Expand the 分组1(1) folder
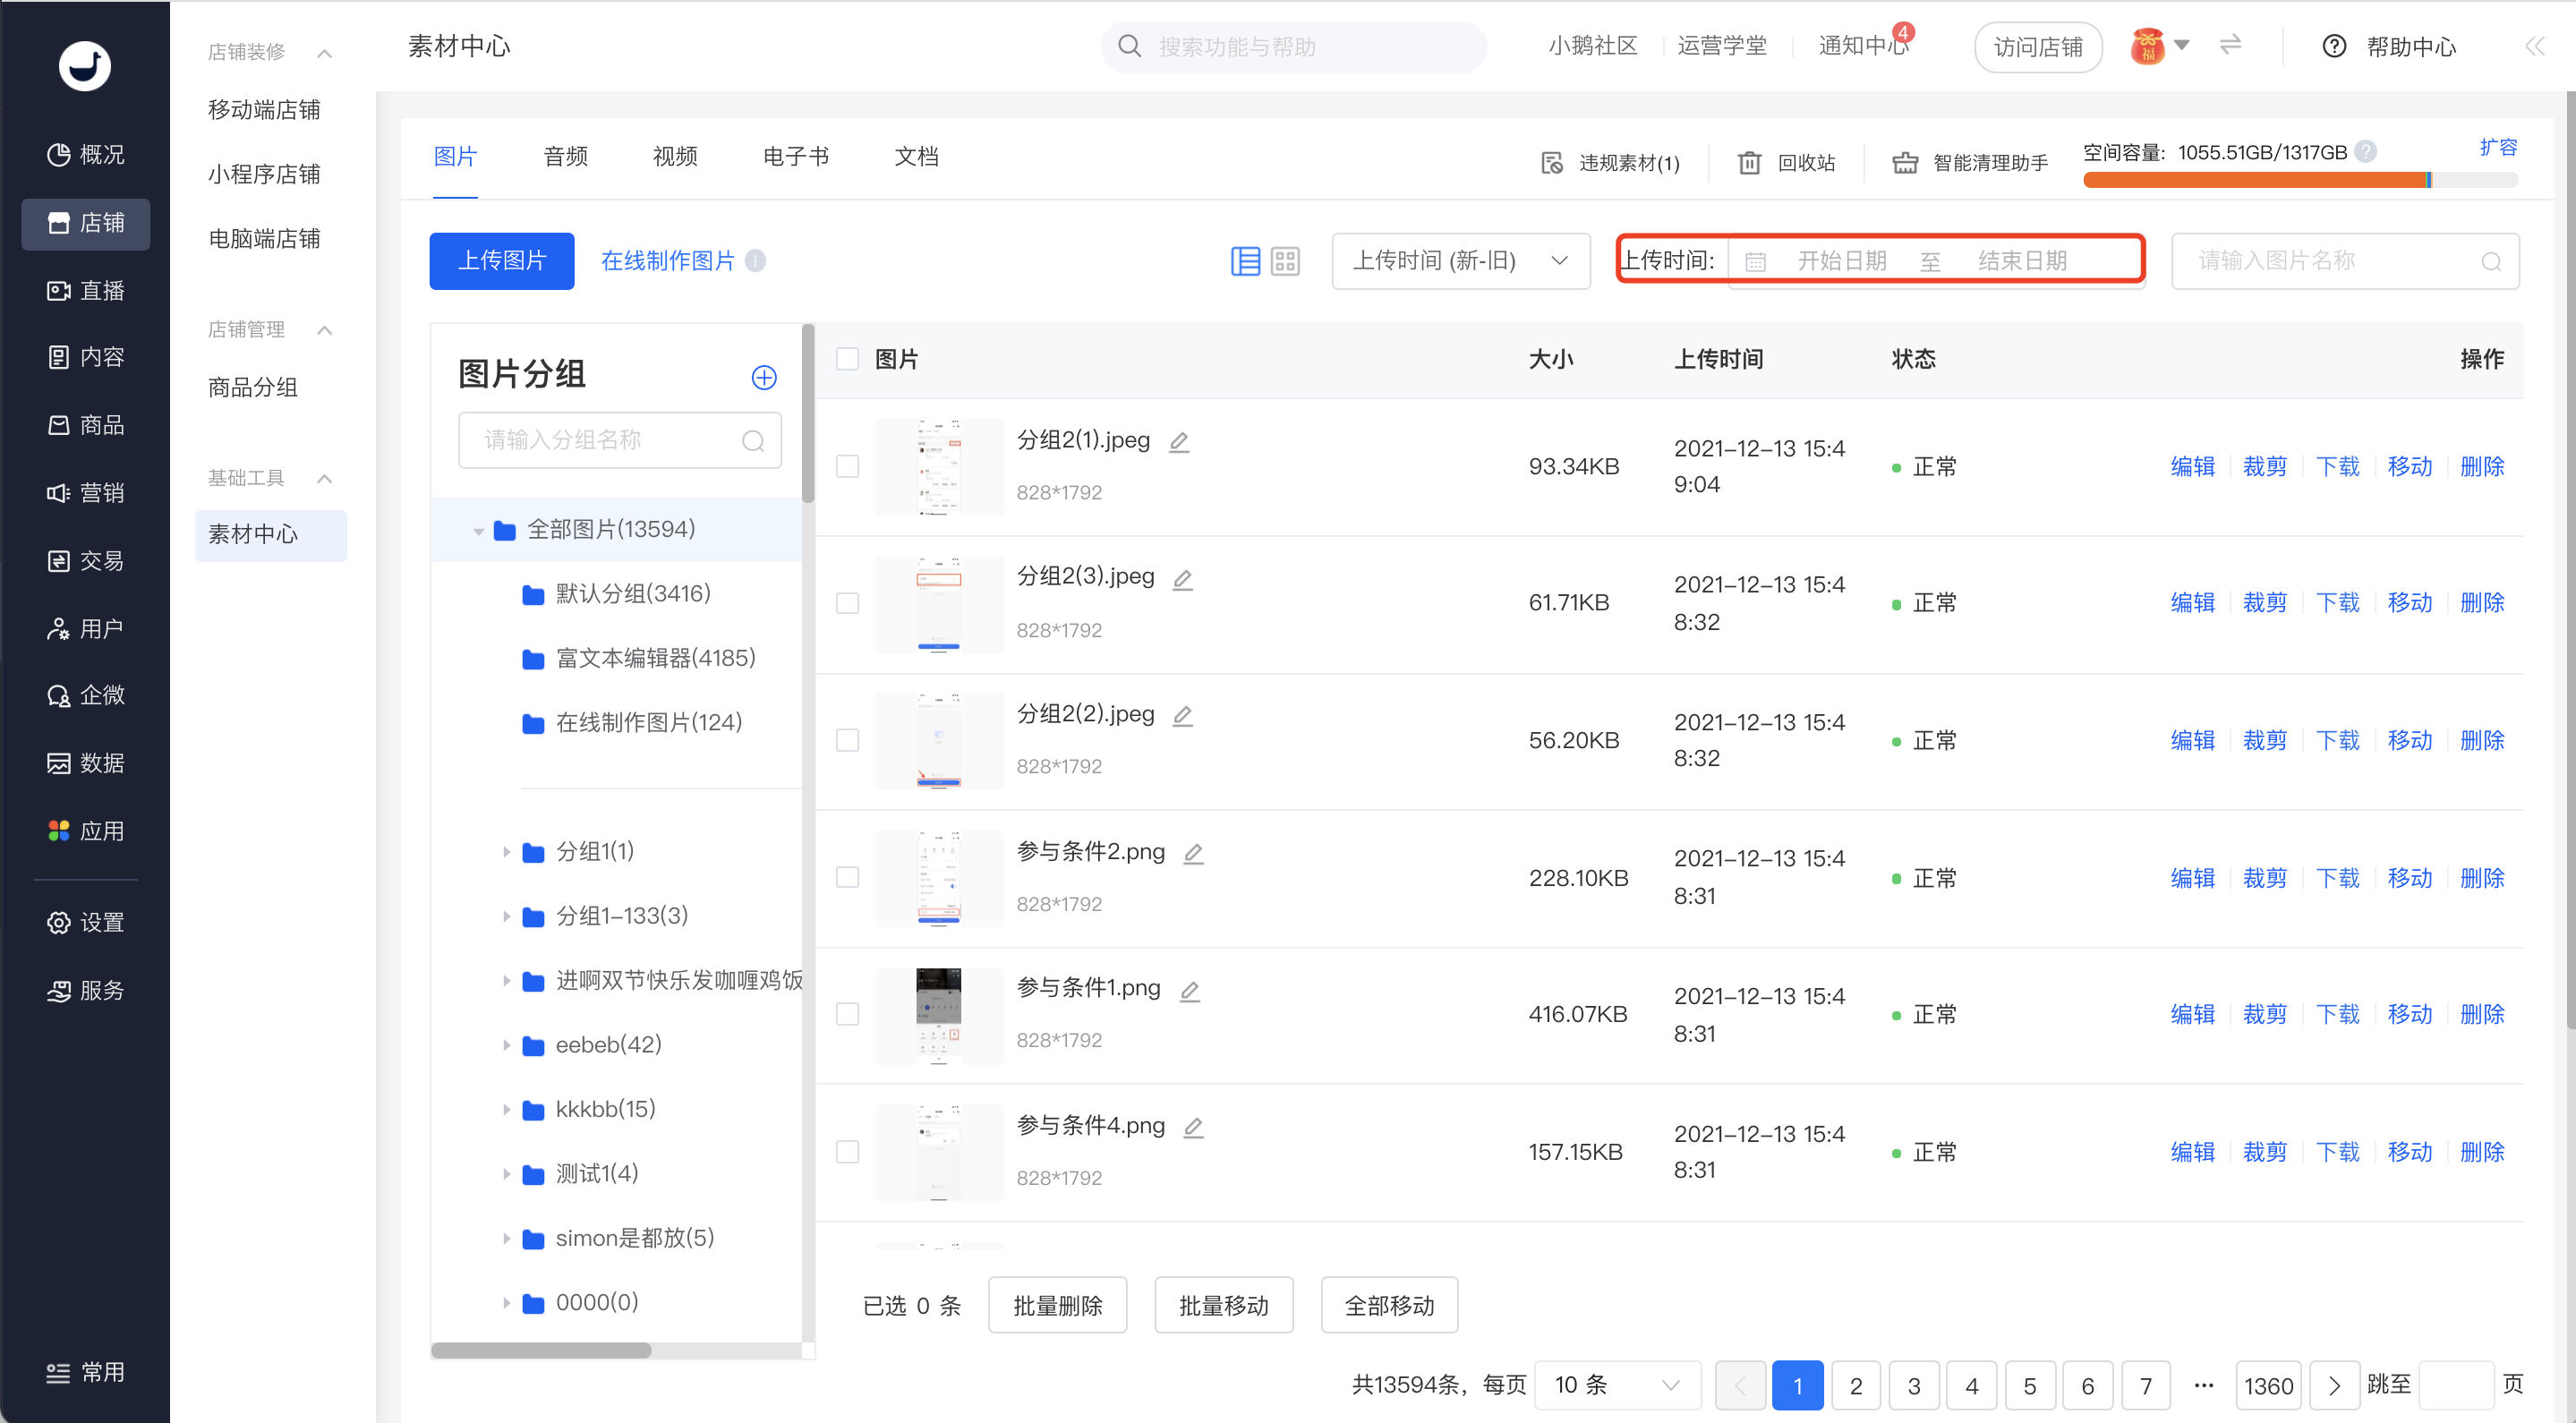The width and height of the screenshot is (2576, 1423). [x=506, y=852]
